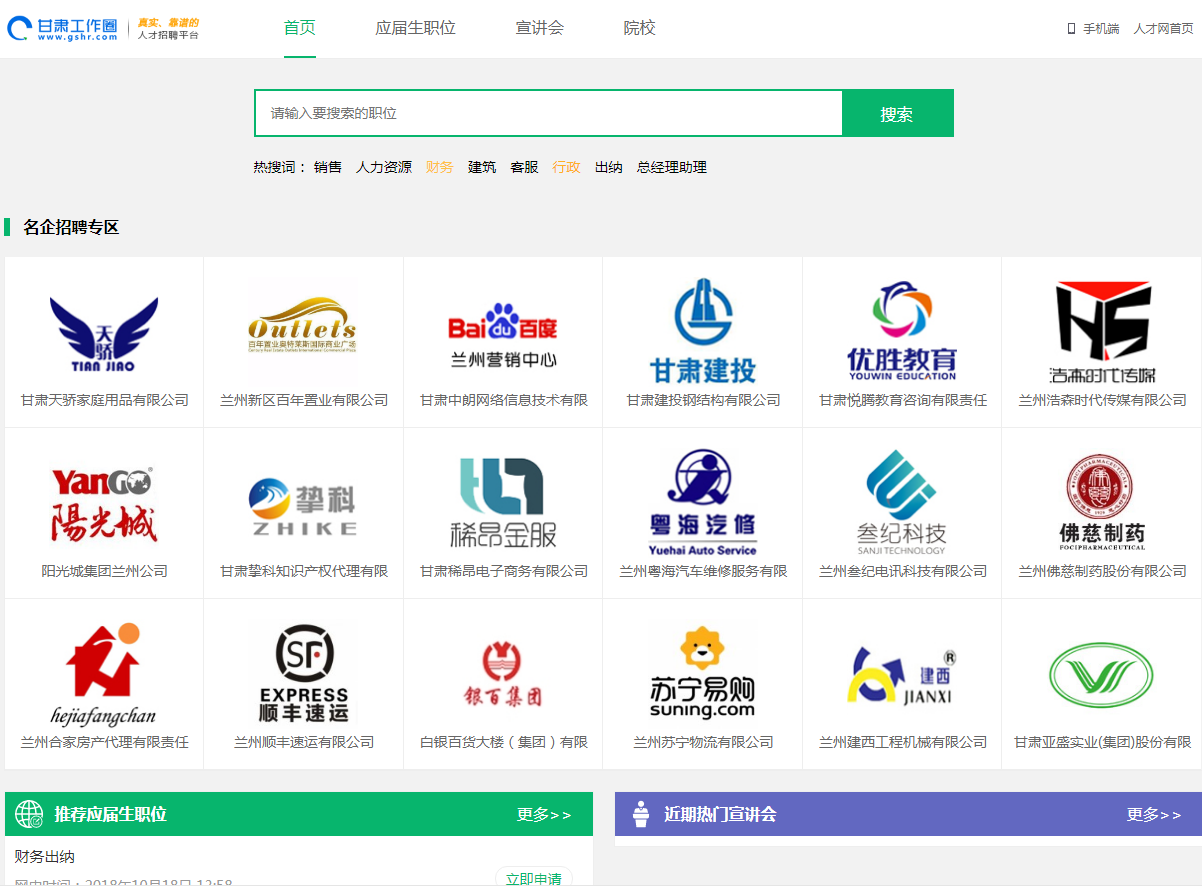
Task: Open the SF Express 顺丰速运 logo
Action: click(303, 673)
